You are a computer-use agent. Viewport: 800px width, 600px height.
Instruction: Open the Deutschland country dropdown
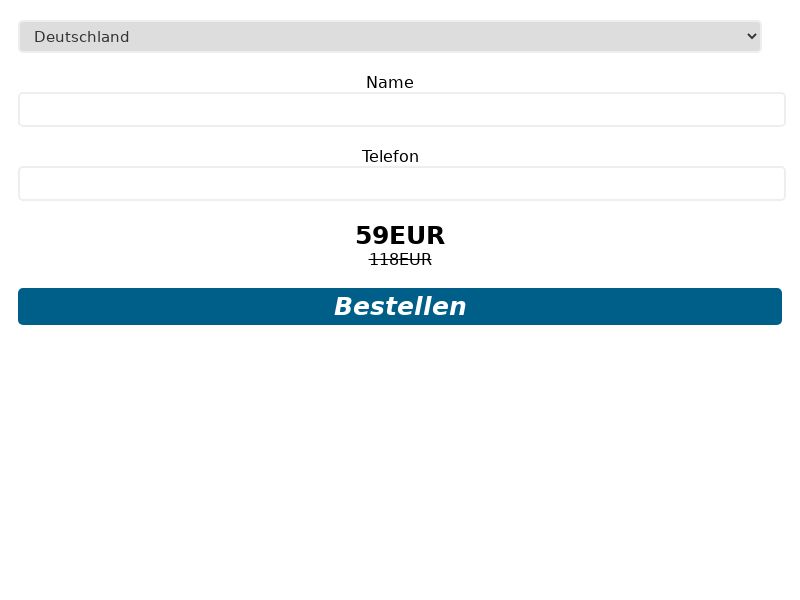[x=389, y=37]
